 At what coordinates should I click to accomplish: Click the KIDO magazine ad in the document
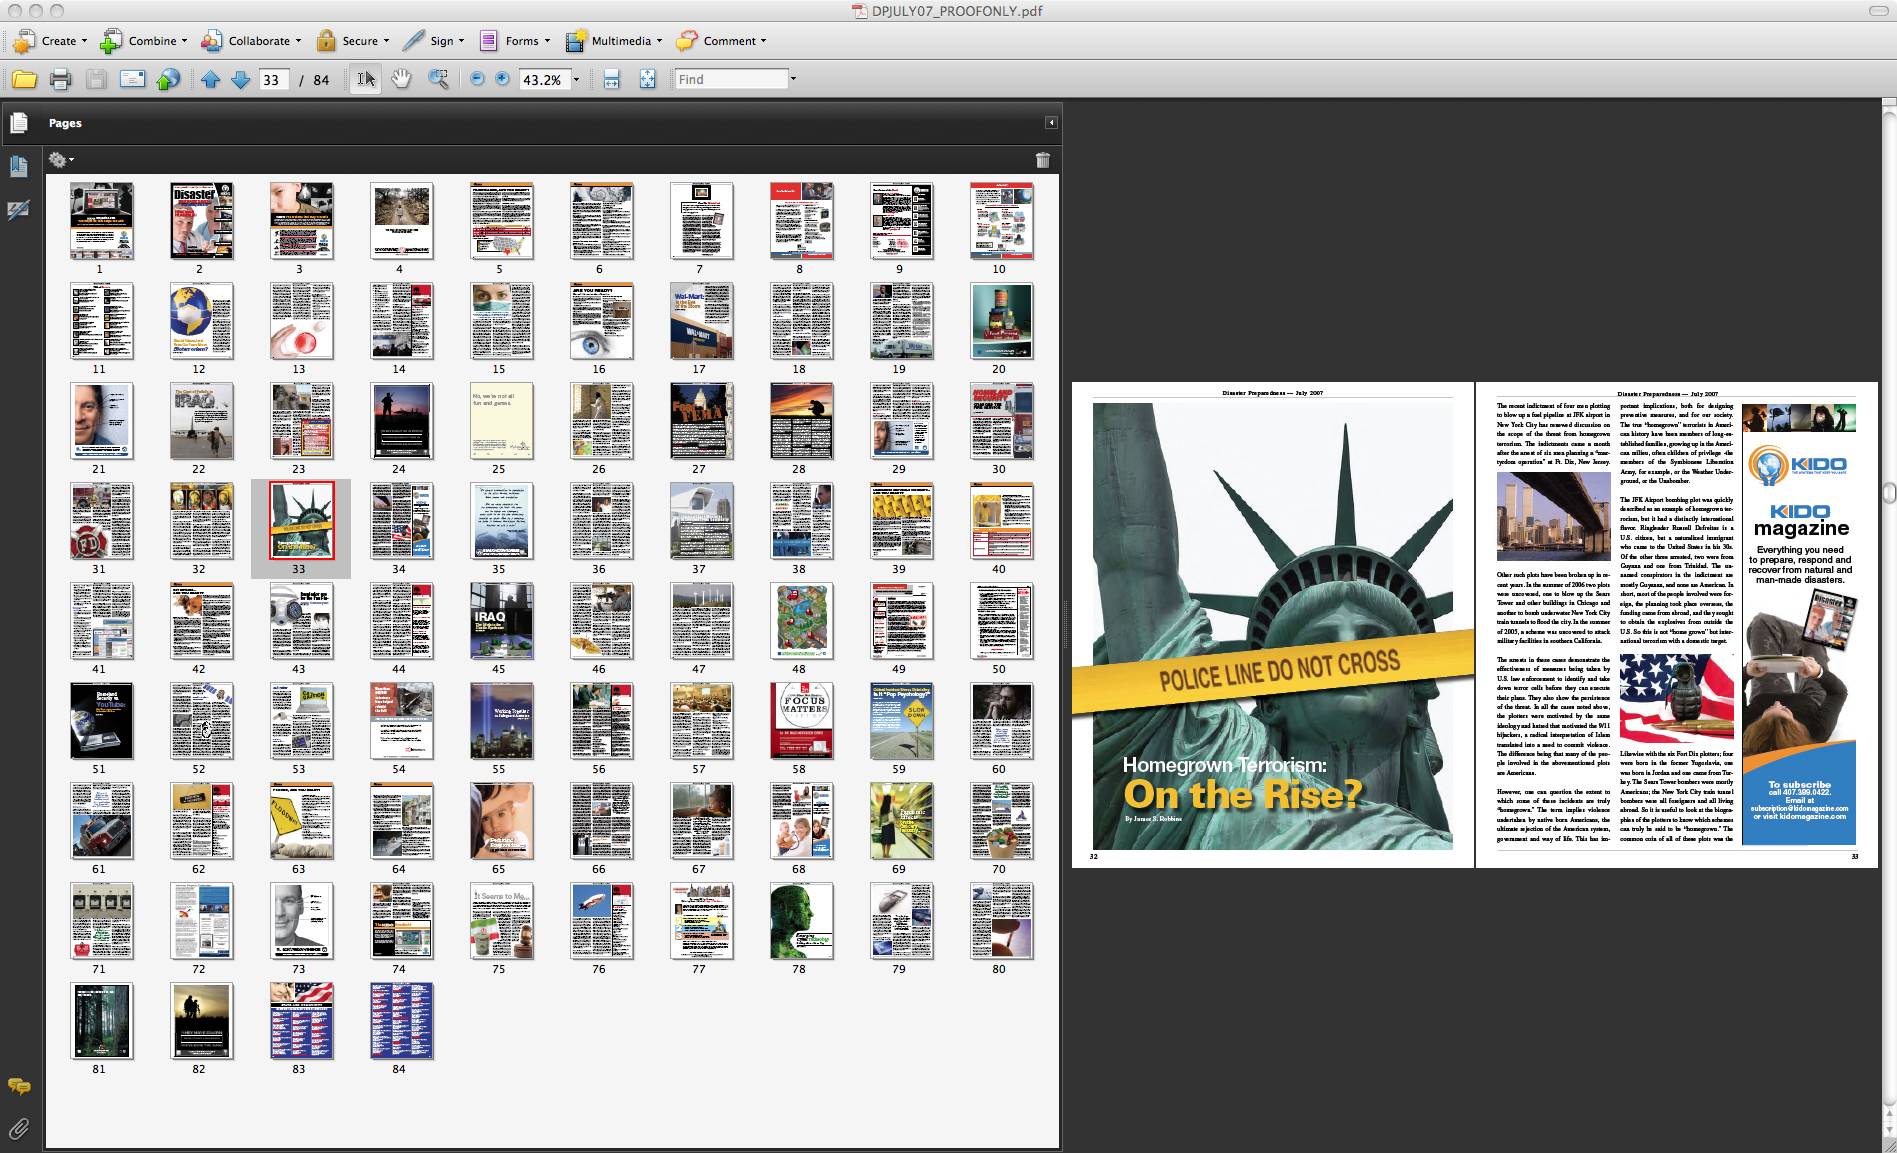(1799, 624)
